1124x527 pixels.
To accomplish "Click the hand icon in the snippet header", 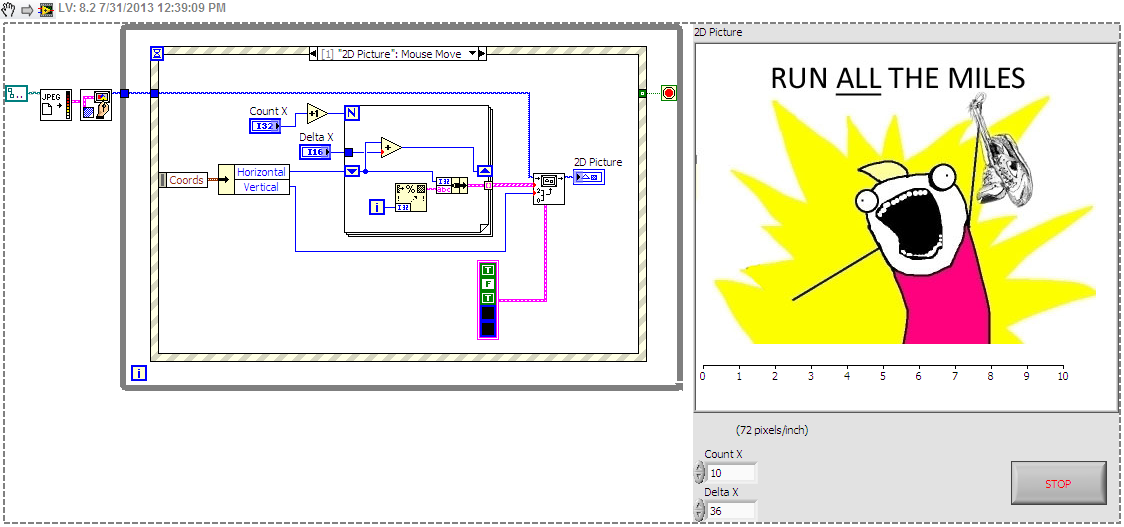I will pyautogui.click(x=9, y=10).
